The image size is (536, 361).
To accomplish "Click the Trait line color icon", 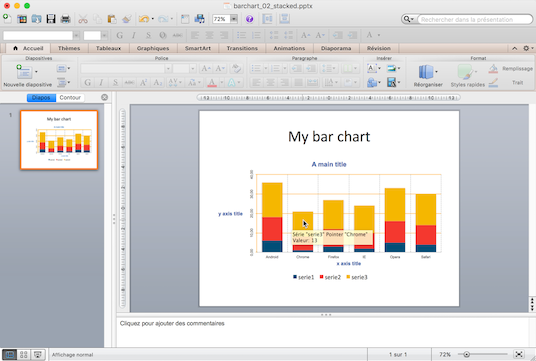I will coord(493,82).
